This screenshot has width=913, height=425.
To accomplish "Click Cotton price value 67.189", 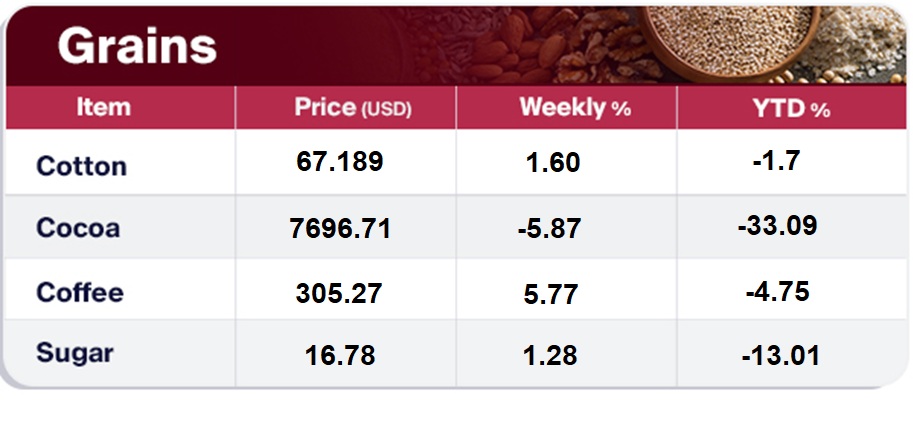I will click(x=340, y=162).
